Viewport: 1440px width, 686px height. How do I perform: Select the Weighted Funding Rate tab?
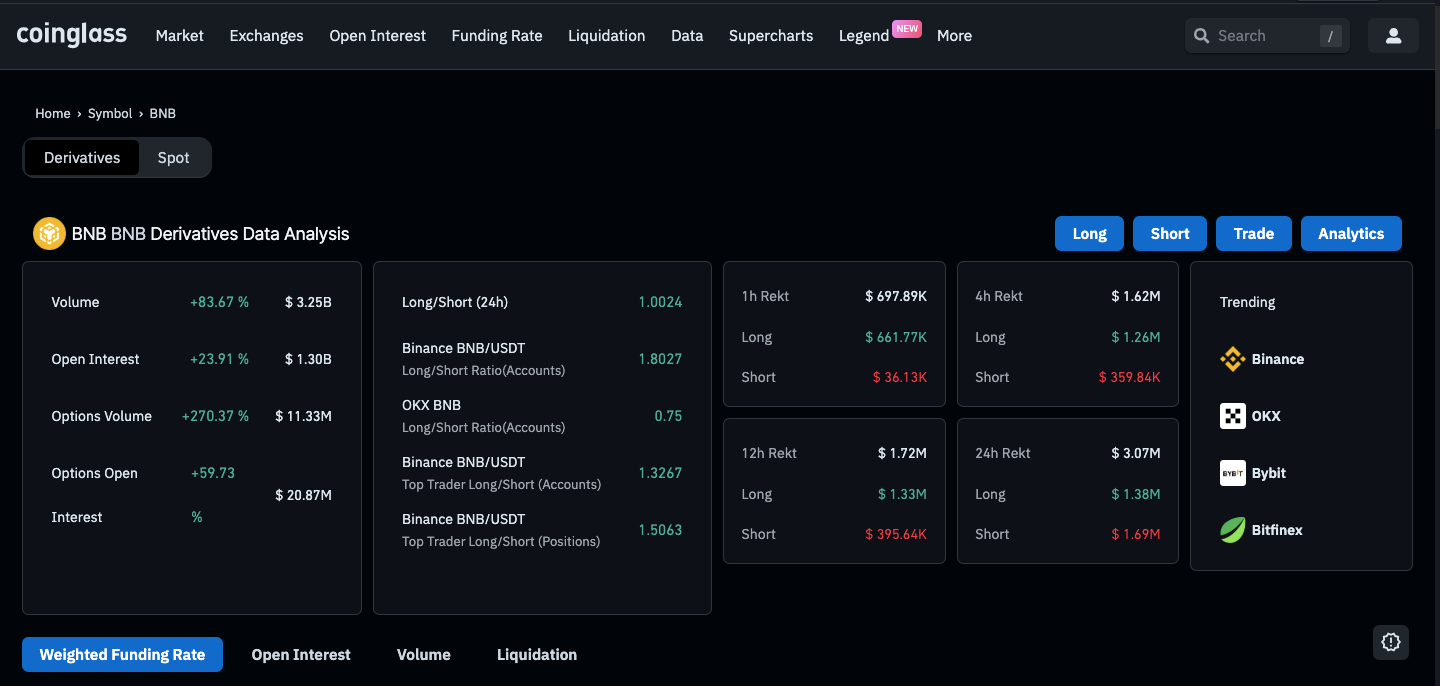122,655
